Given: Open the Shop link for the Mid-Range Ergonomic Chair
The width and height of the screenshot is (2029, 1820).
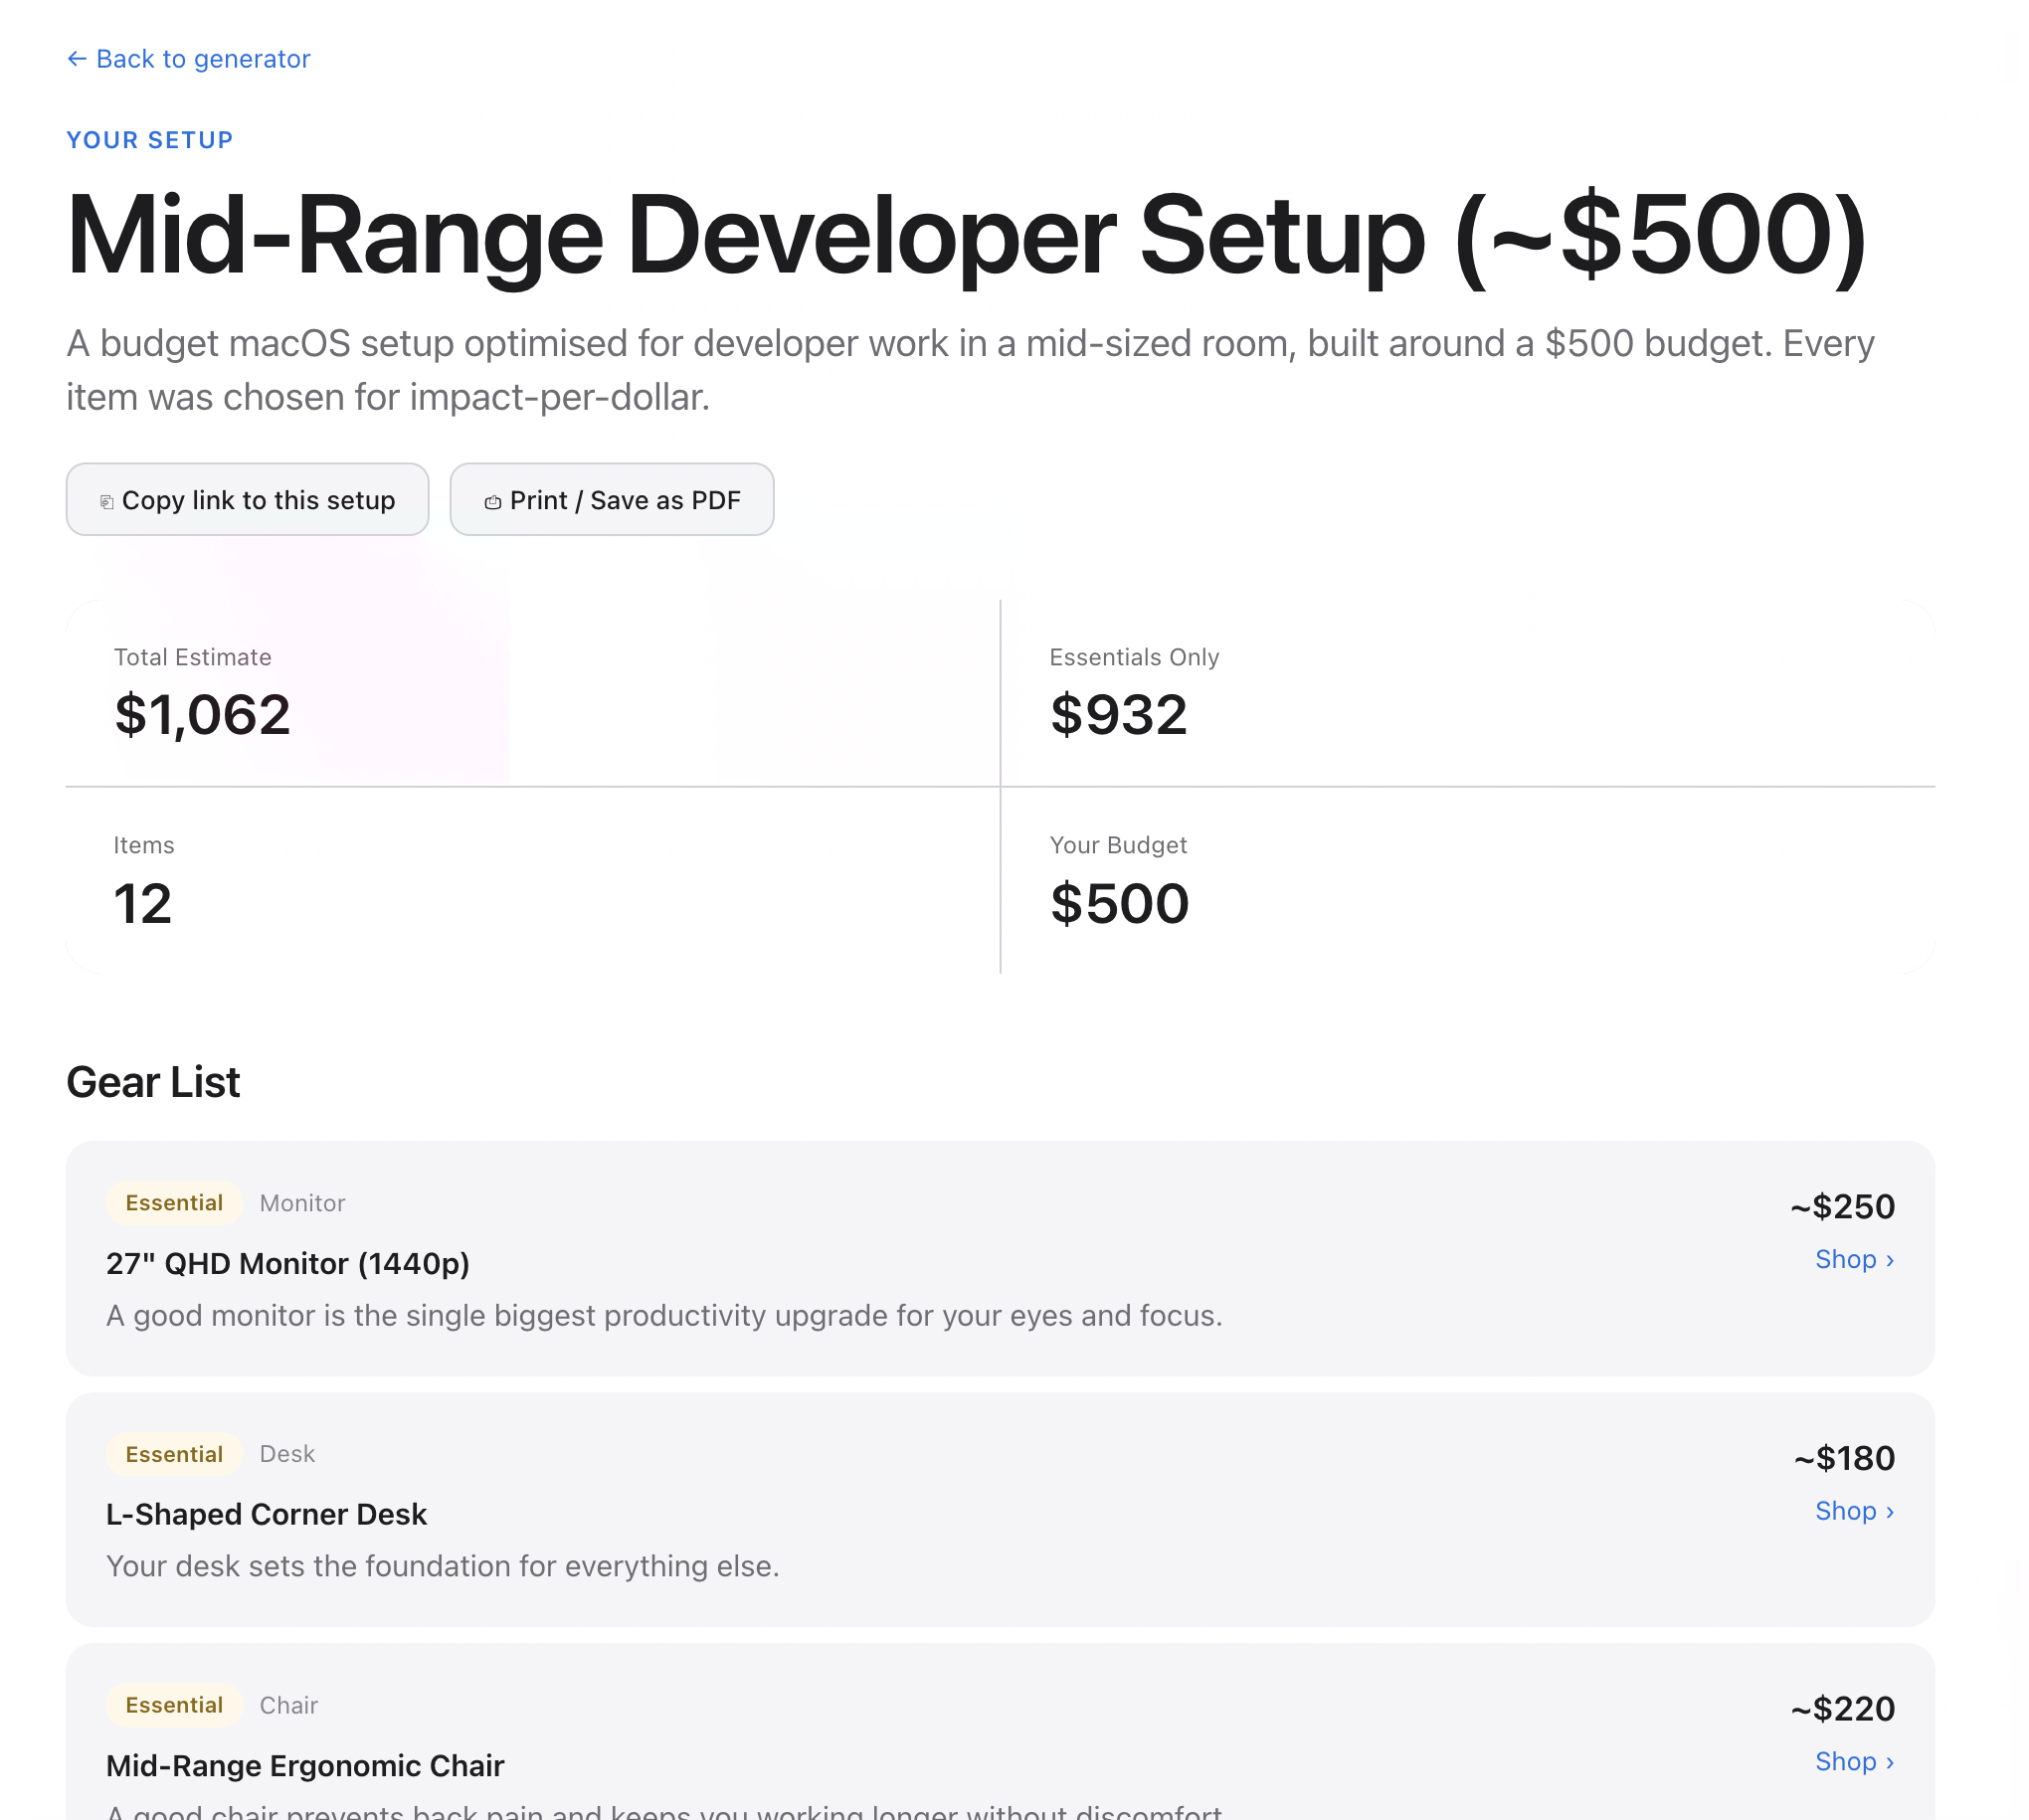Looking at the screenshot, I should pos(1853,1761).
